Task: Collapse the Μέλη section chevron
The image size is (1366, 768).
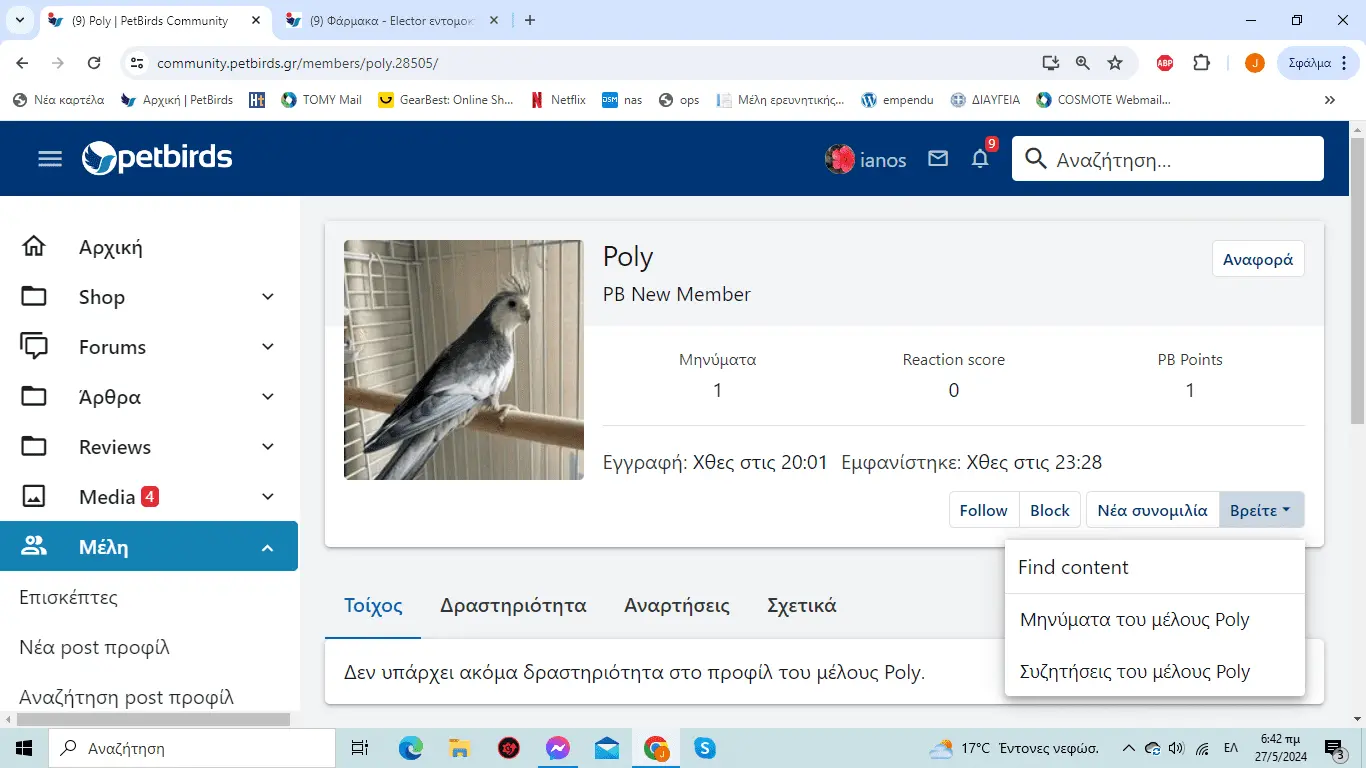Action: point(267,547)
